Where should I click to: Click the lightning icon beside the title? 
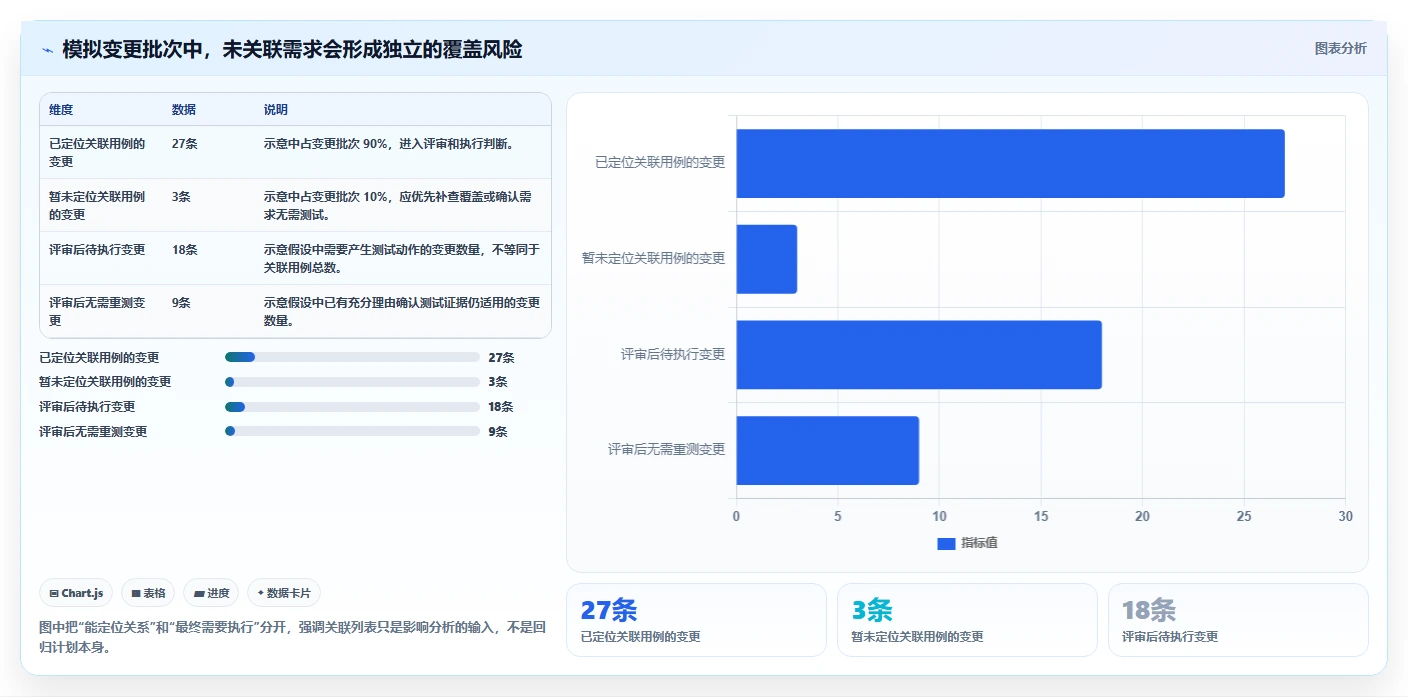47,50
